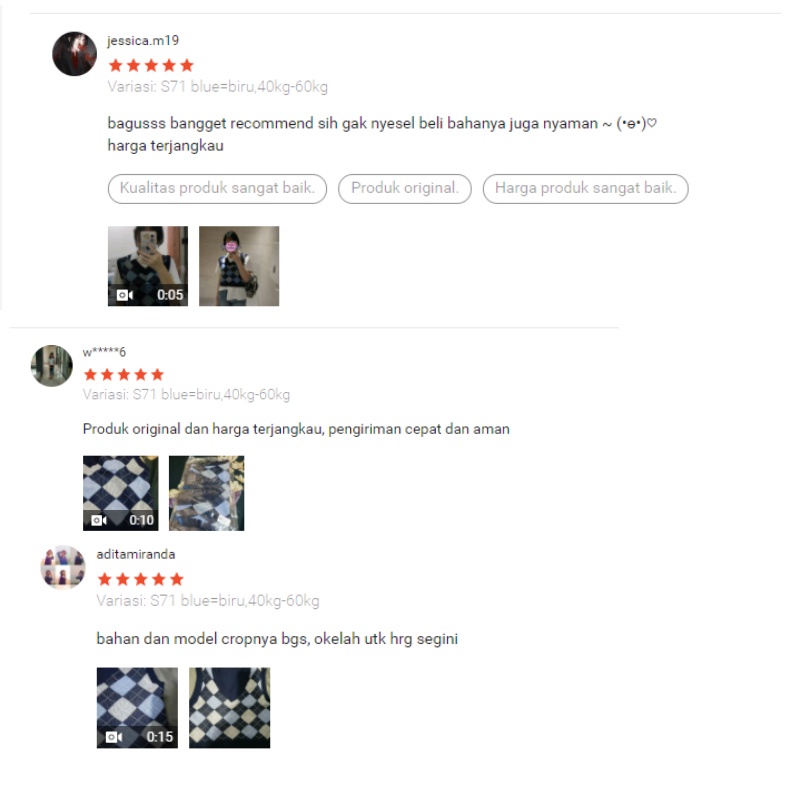This screenshot has height=800, width=800.
Task: Open w*****6's packaged vest photo
Action: 207,493
